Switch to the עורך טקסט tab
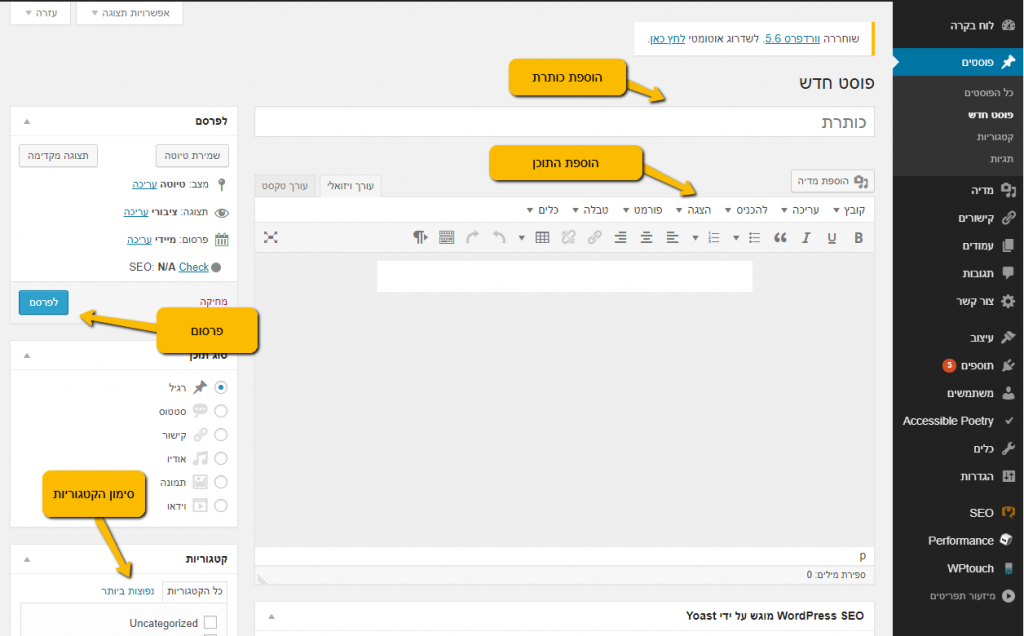Screen dimensions: 1024x636 point(286,186)
